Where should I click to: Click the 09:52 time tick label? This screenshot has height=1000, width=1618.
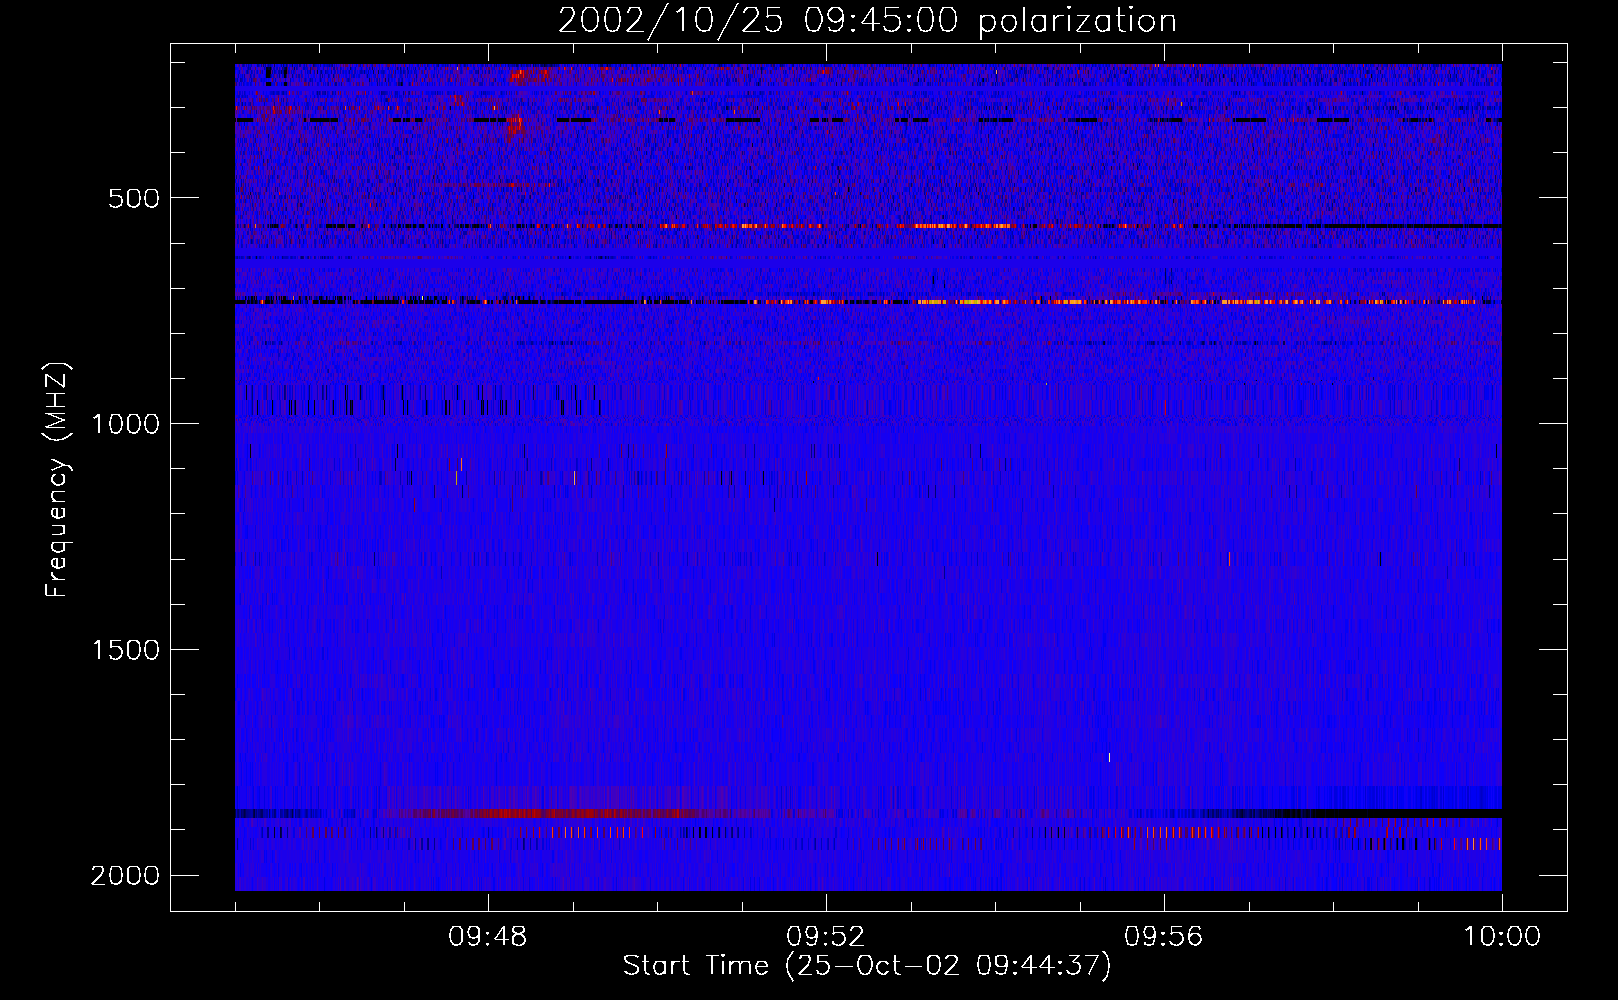[x=826, y=937]
